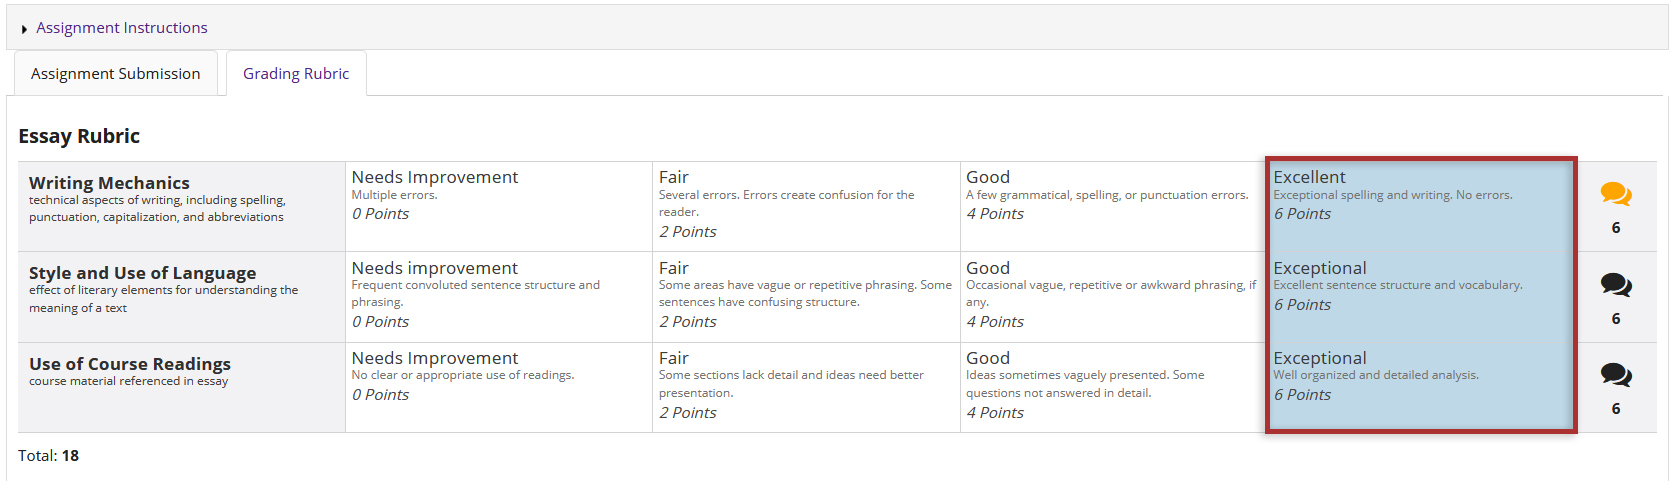The image size is (1671, 481).
Task: Expand the Assignment Instructions section
Action: (x=122, y=28)
